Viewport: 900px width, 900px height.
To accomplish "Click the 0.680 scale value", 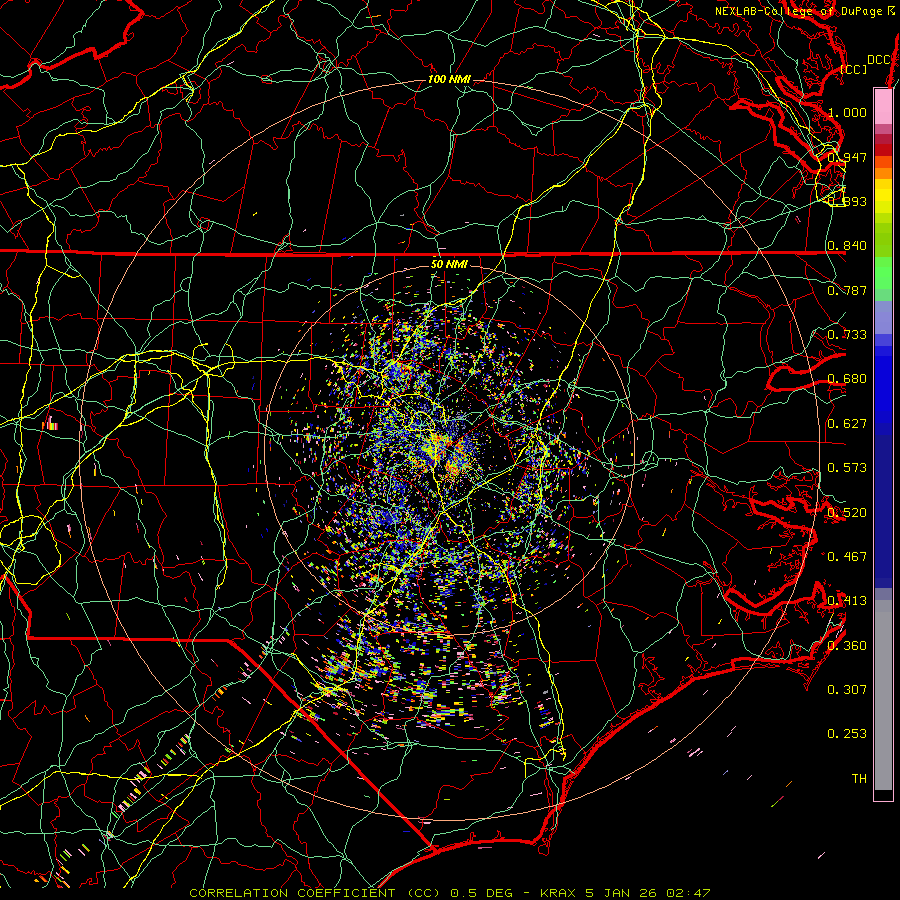I will (847, 379).
